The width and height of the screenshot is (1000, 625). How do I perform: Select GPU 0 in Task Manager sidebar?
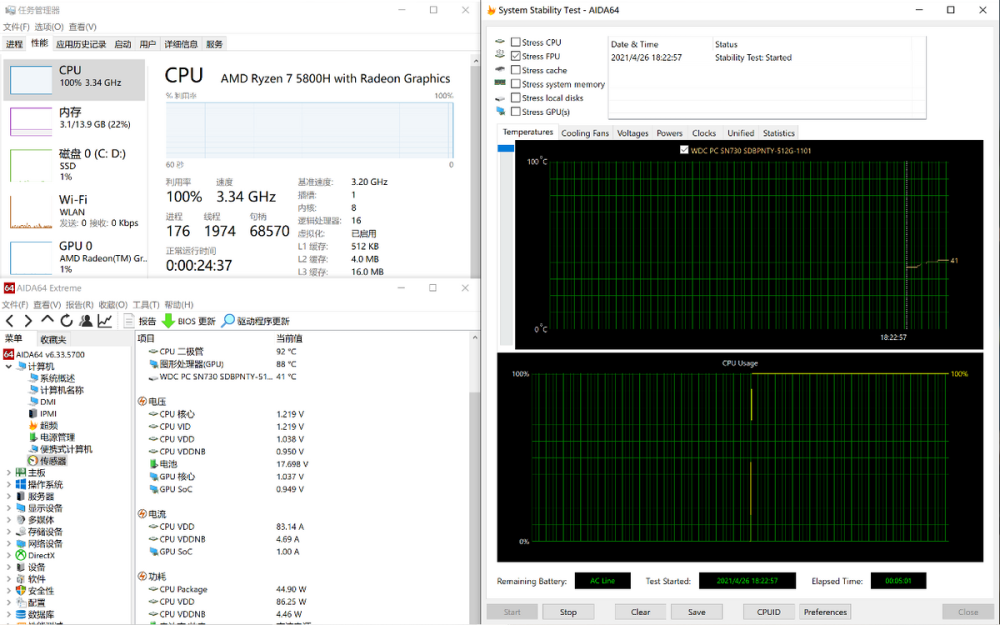pyautogui.click(x=74, y=257)
